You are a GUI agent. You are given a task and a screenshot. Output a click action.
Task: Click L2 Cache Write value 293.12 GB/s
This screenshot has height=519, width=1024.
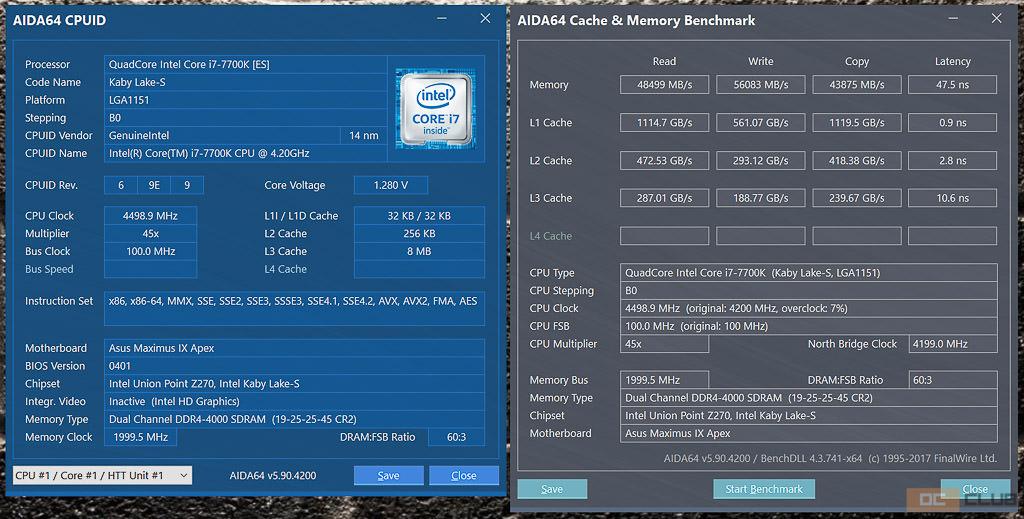[761, 161]
